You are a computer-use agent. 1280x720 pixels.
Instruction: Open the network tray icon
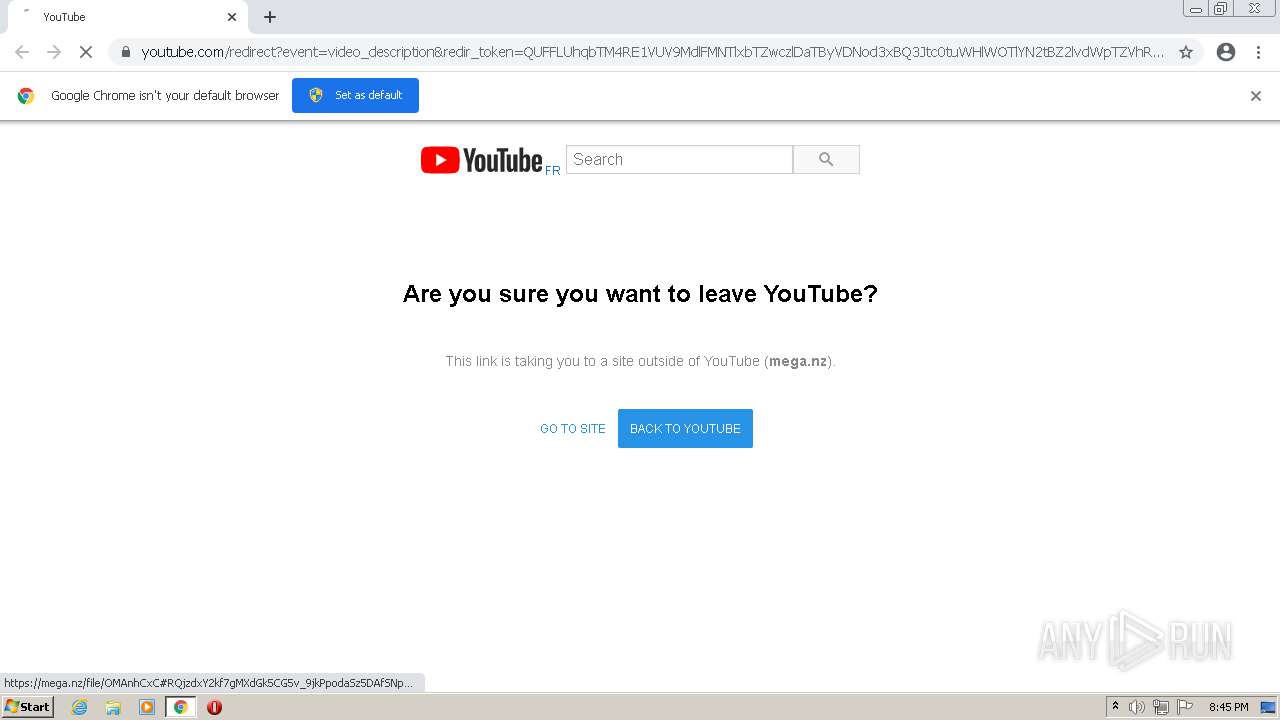tap(1161, 707)
